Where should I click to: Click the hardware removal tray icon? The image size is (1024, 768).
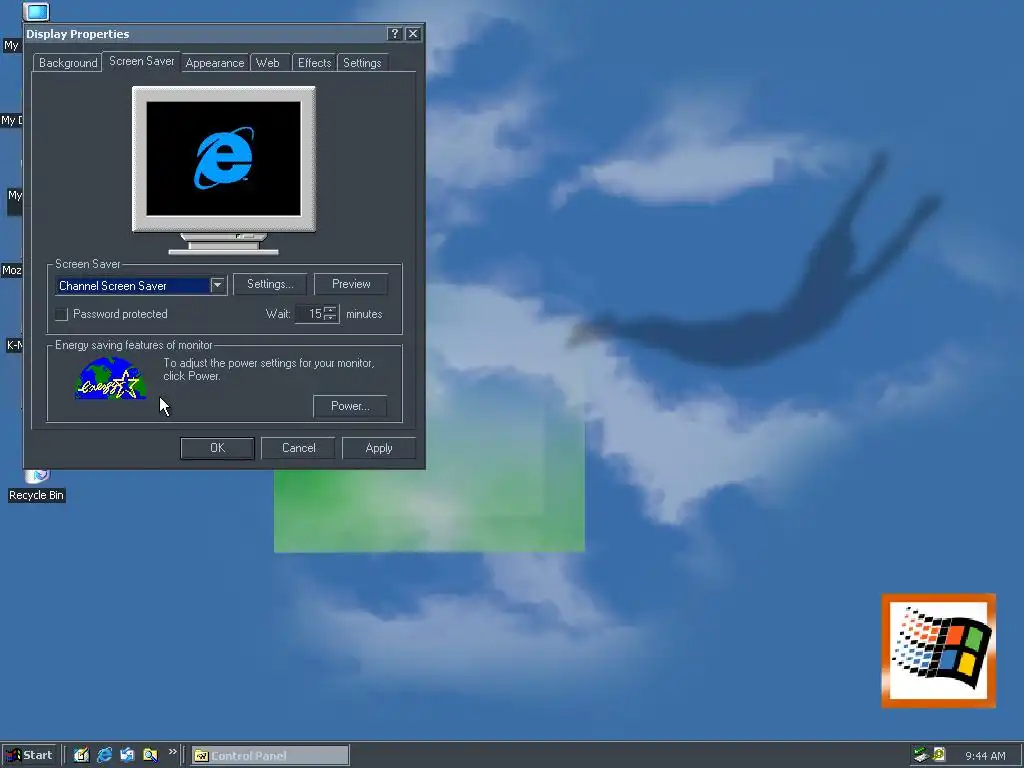[x=920, y=755]
